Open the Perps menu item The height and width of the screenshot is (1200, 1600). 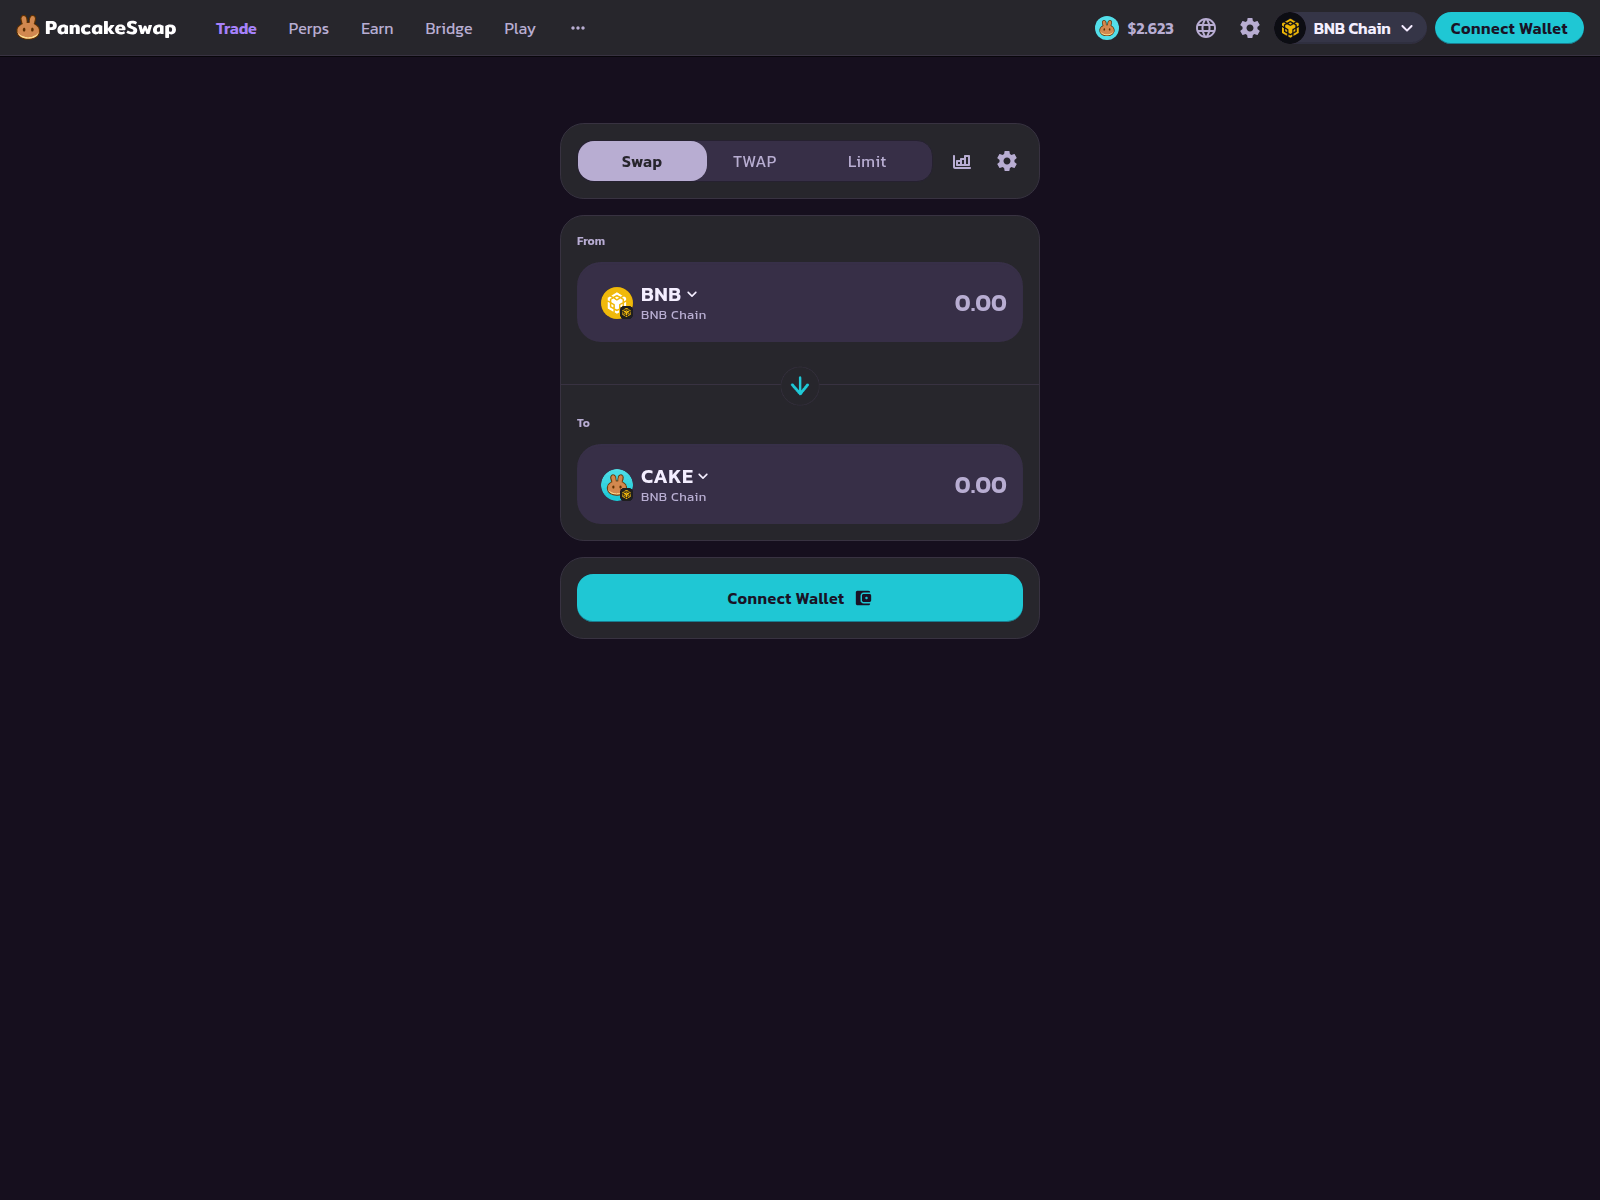click(x=308, y=28)
